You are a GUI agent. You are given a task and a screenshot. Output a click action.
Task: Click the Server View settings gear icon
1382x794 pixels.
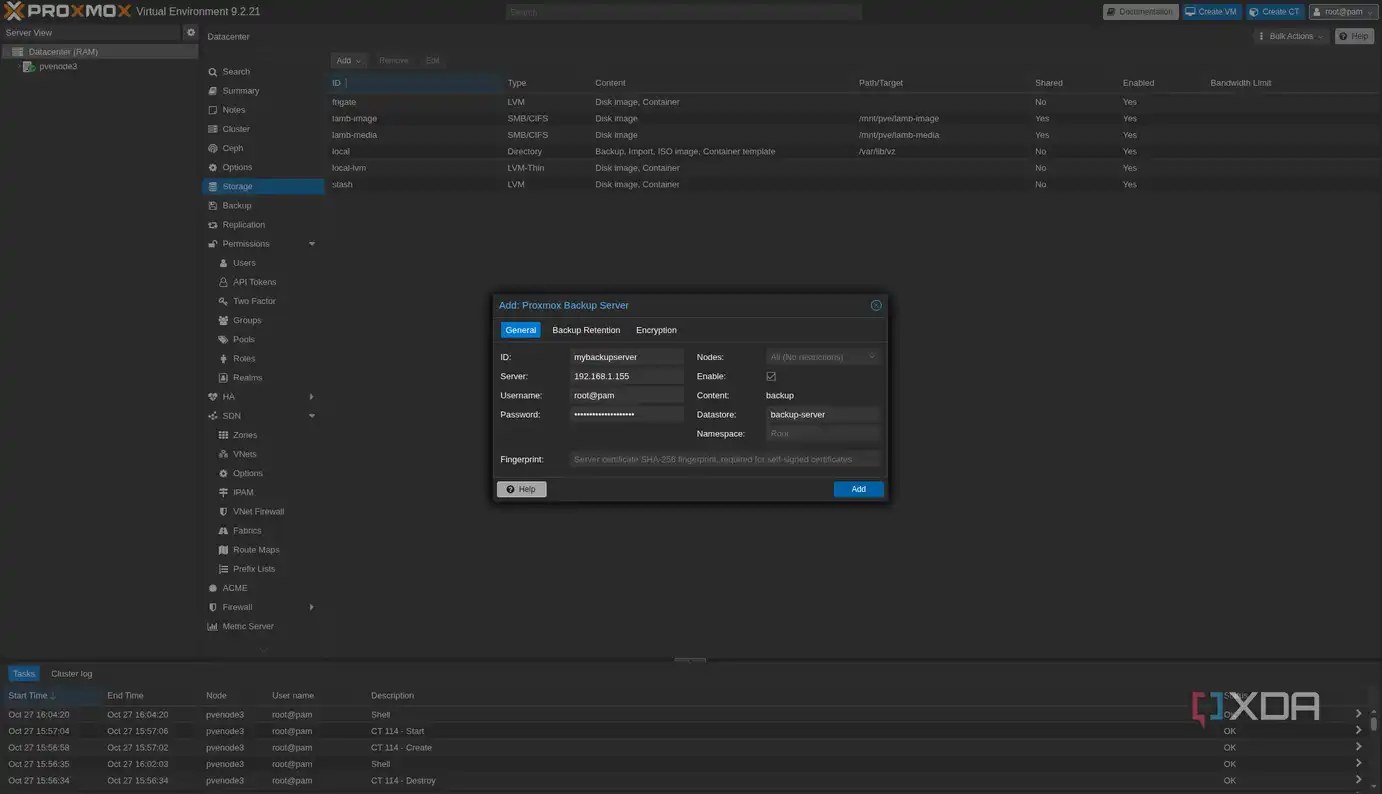(x=191, y=33)
